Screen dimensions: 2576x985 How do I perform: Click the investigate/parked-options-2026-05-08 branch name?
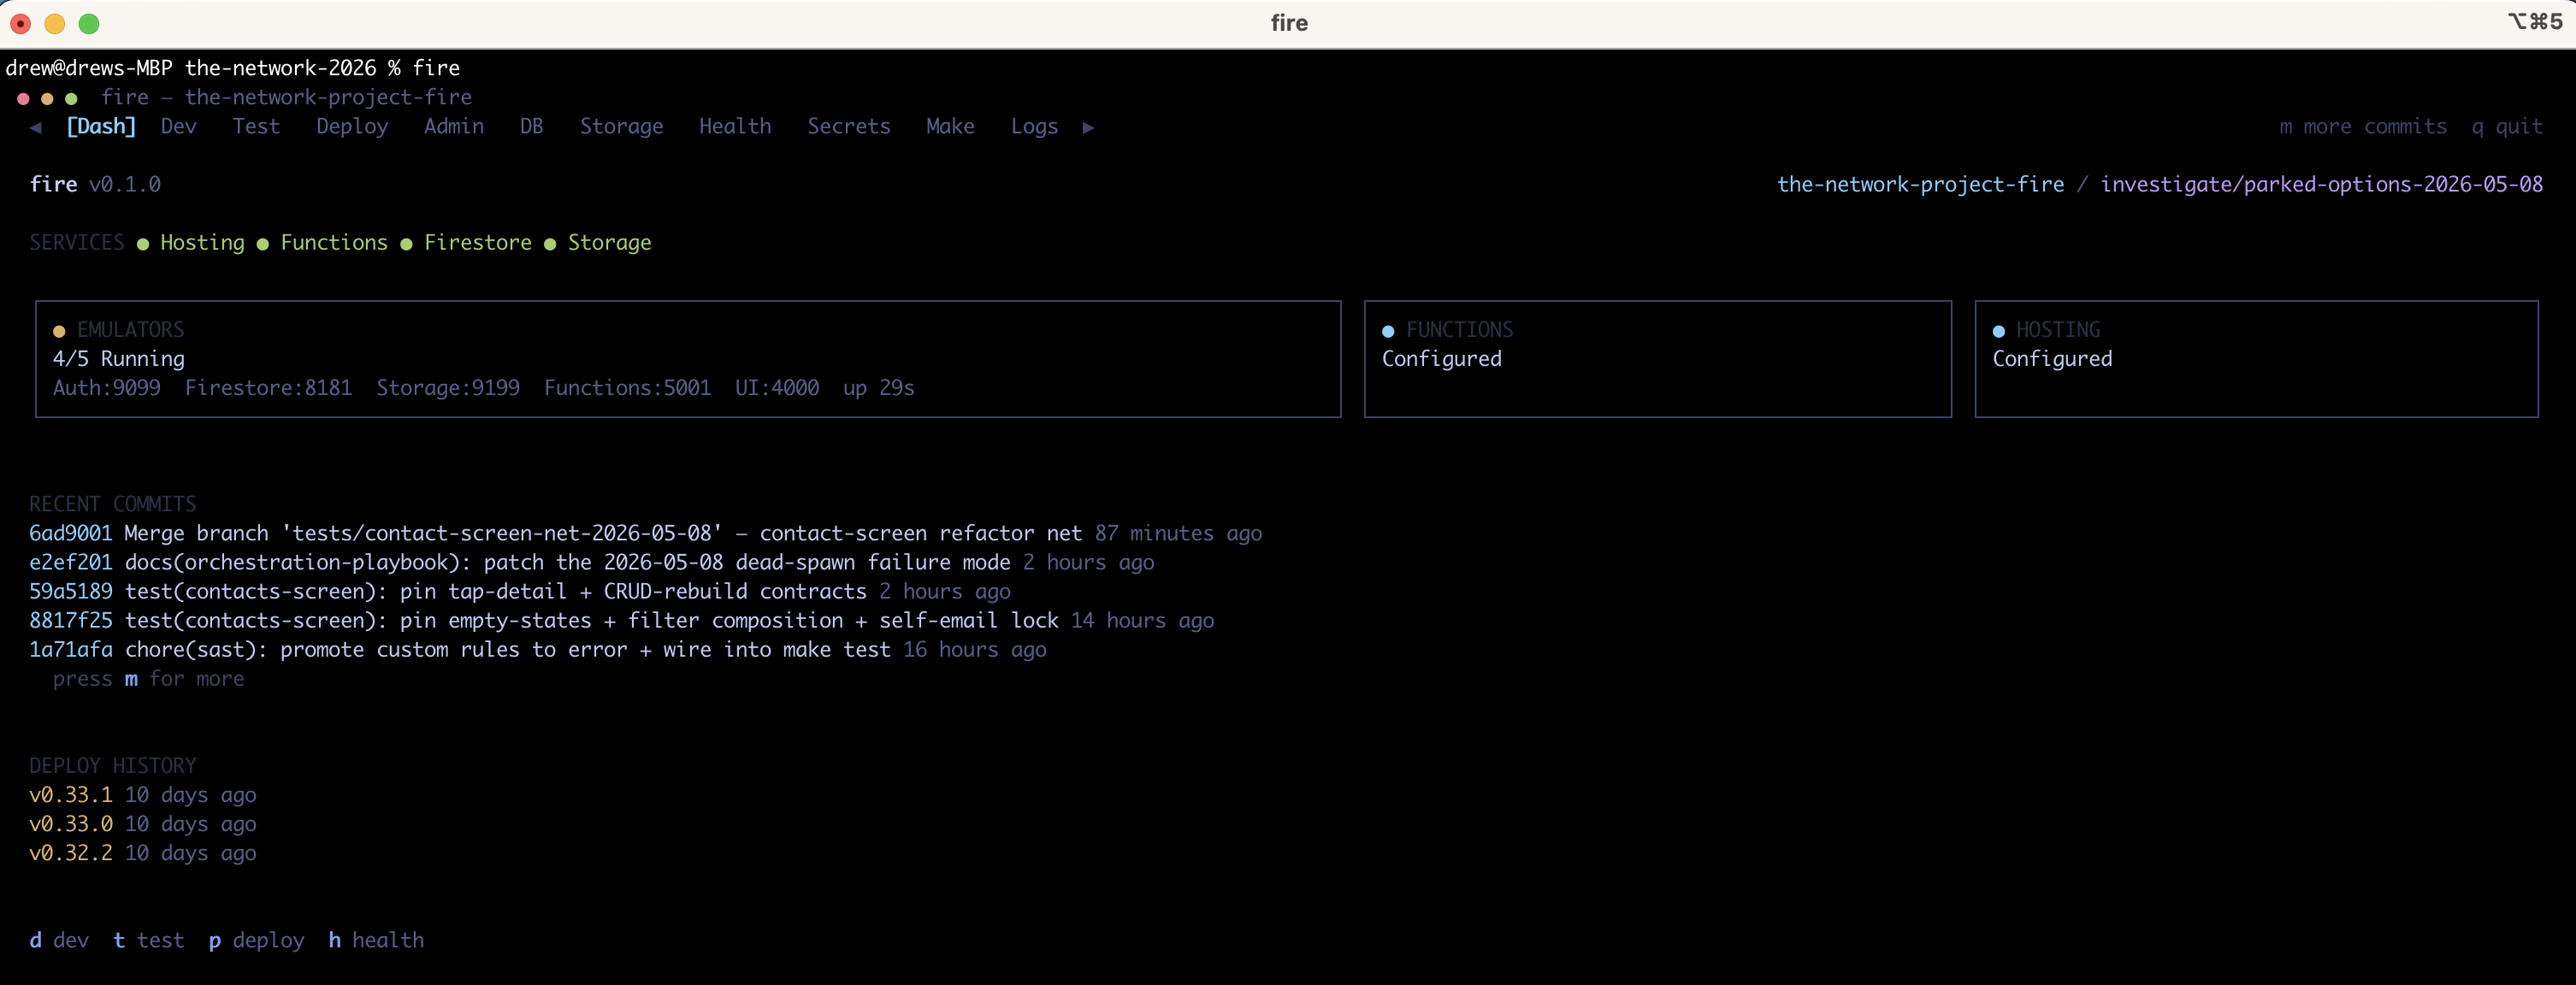click(x=2321, y=184)
